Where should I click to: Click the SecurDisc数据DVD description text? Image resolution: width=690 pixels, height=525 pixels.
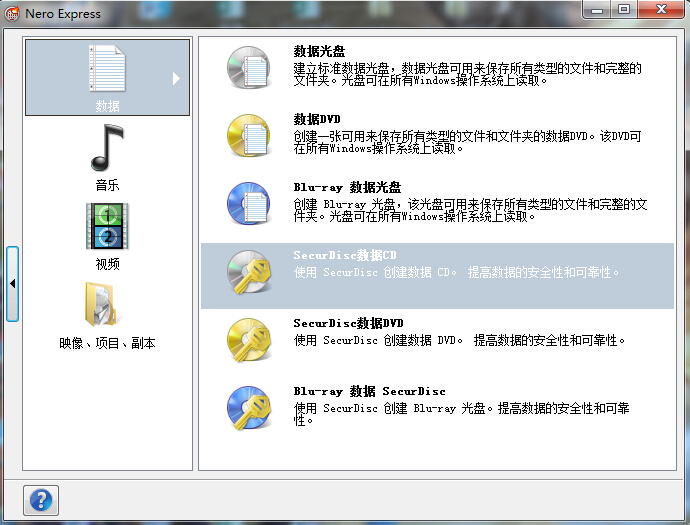[460, 340]
